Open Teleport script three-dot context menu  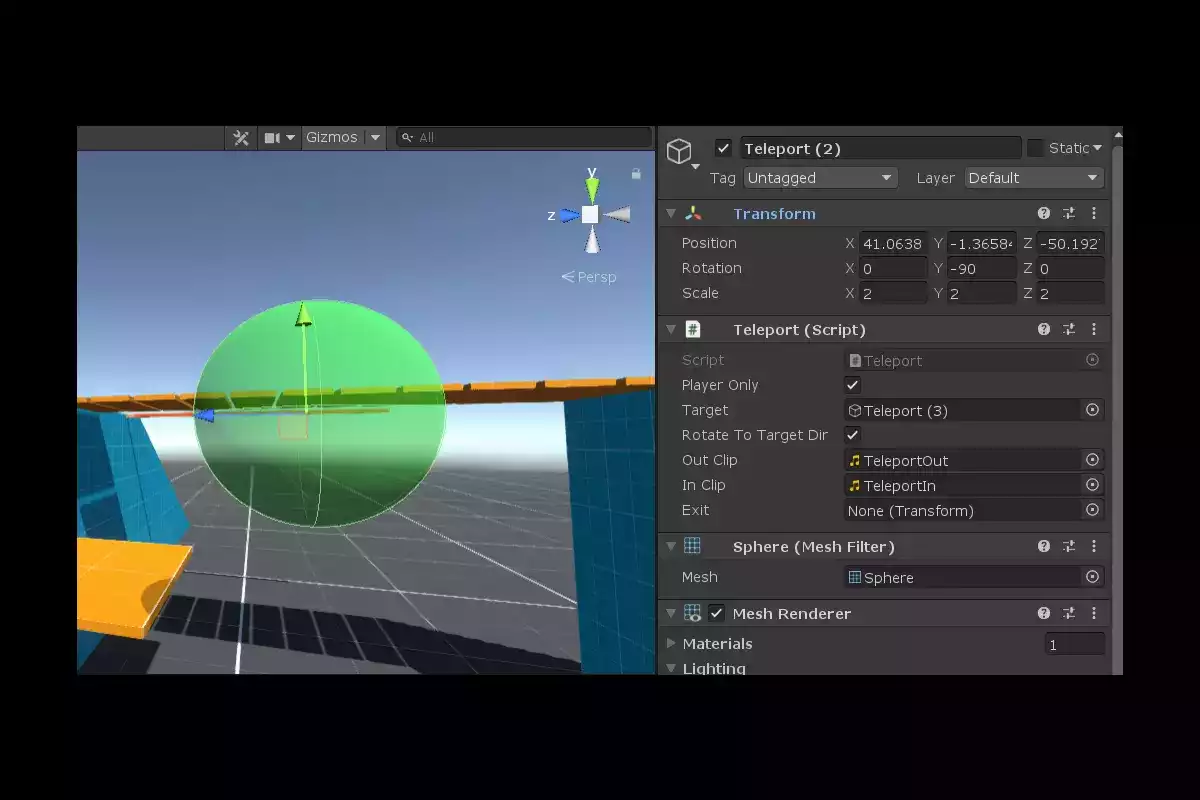1094,329
